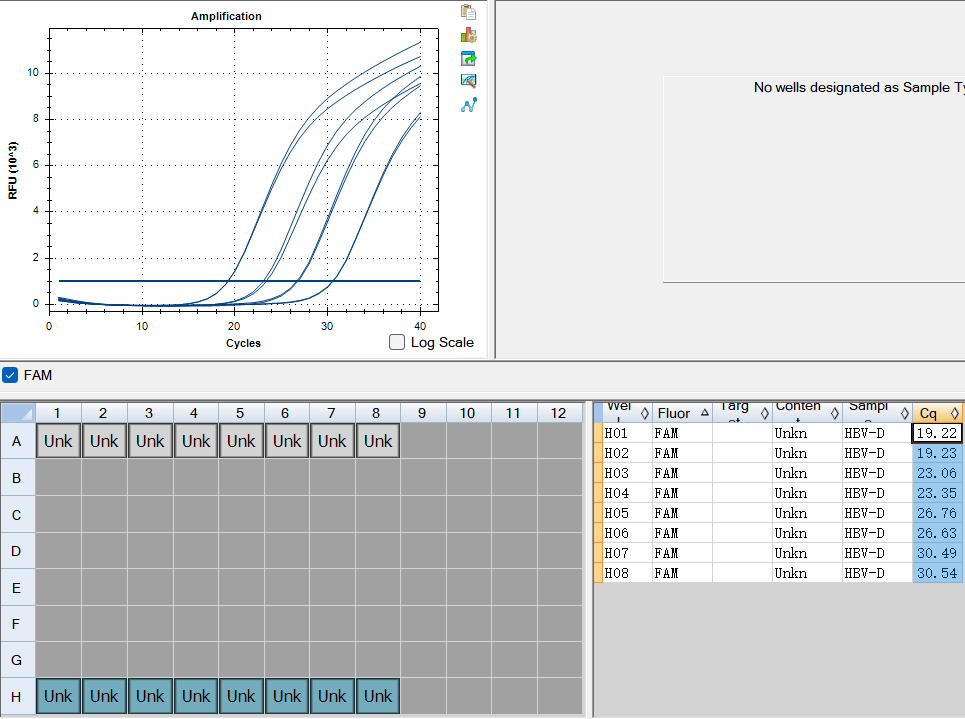
Task: Click the horizontal threshold line on chart
Action: click(x=239, y=281)
